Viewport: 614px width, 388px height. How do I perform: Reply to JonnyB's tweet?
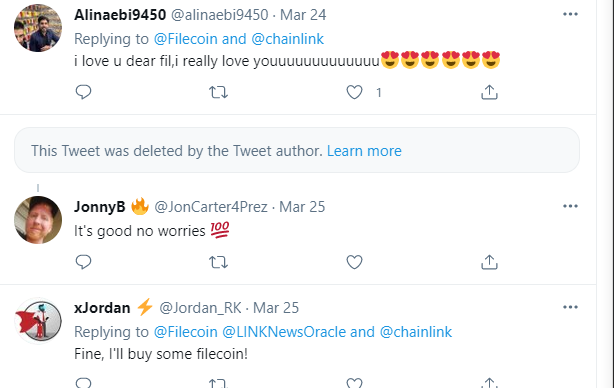coord(83,262)
